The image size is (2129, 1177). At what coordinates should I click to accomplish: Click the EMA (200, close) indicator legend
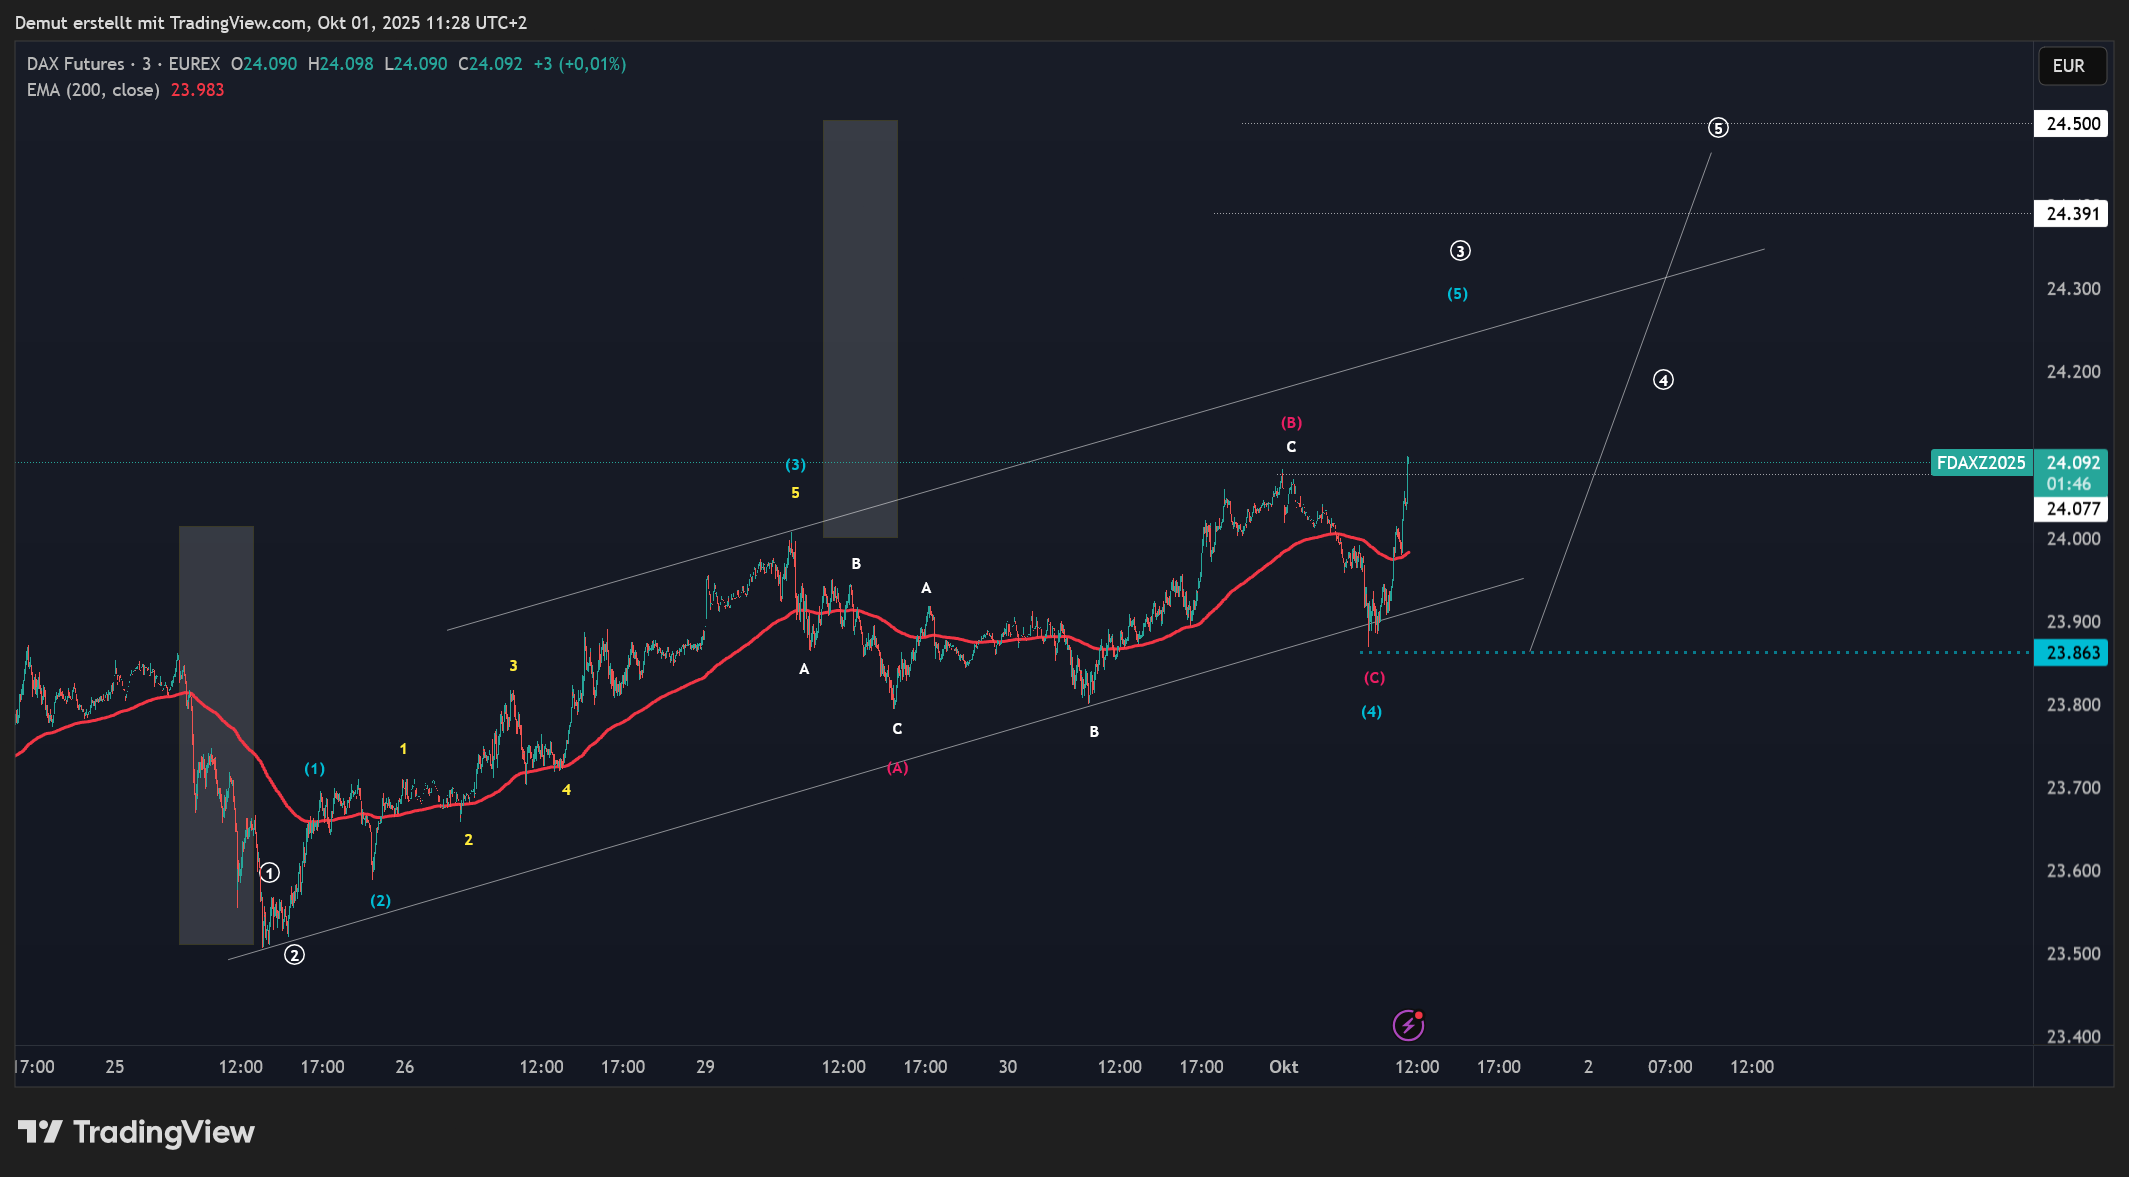click(x=93, y=90)
